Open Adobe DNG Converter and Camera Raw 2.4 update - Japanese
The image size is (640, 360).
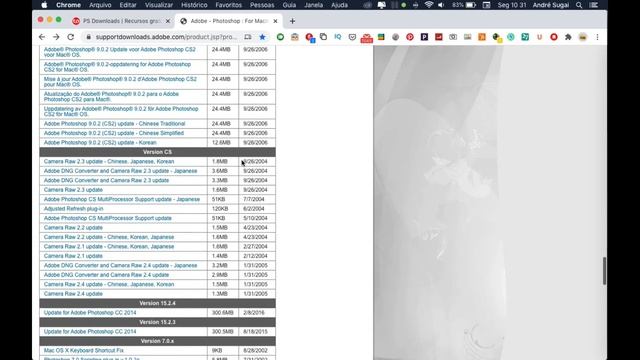(120, 265)
